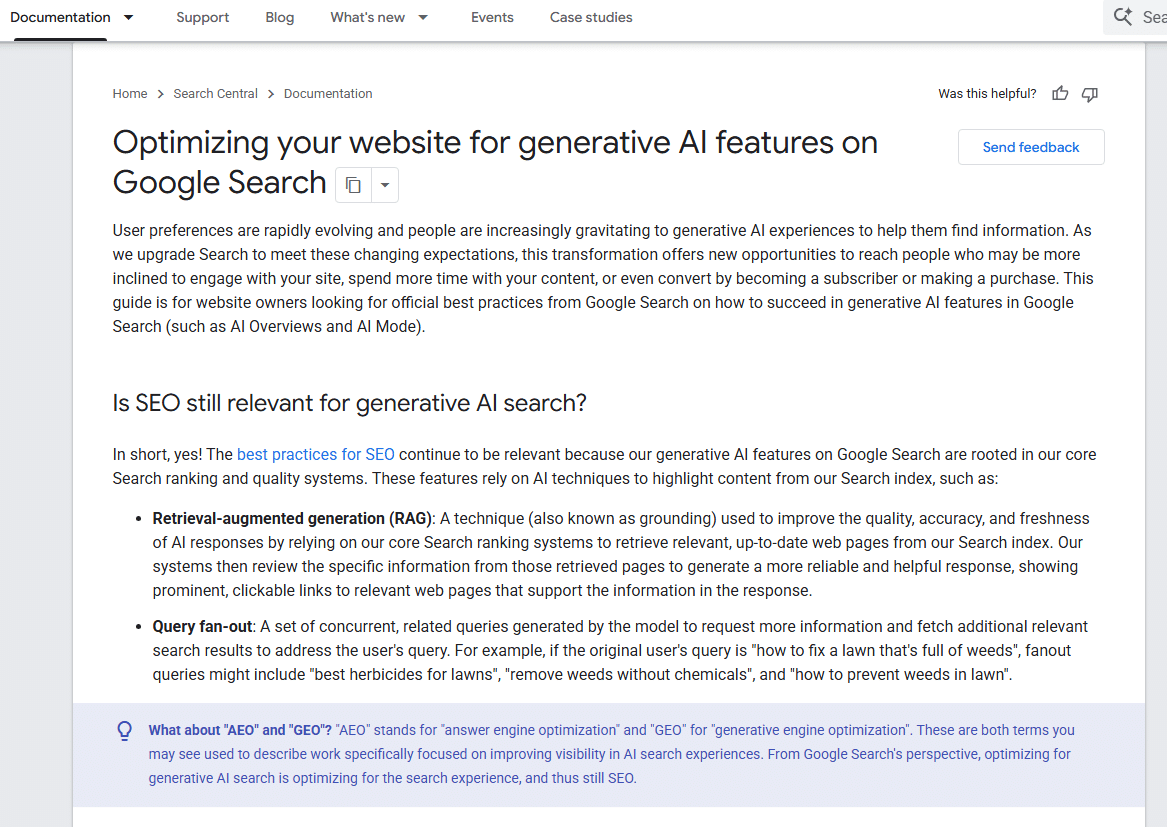The width and height of the screenshot is (1170, 827).
Task: Click the 'Query fan-out' bold text
Action: (x=203, y=627)
